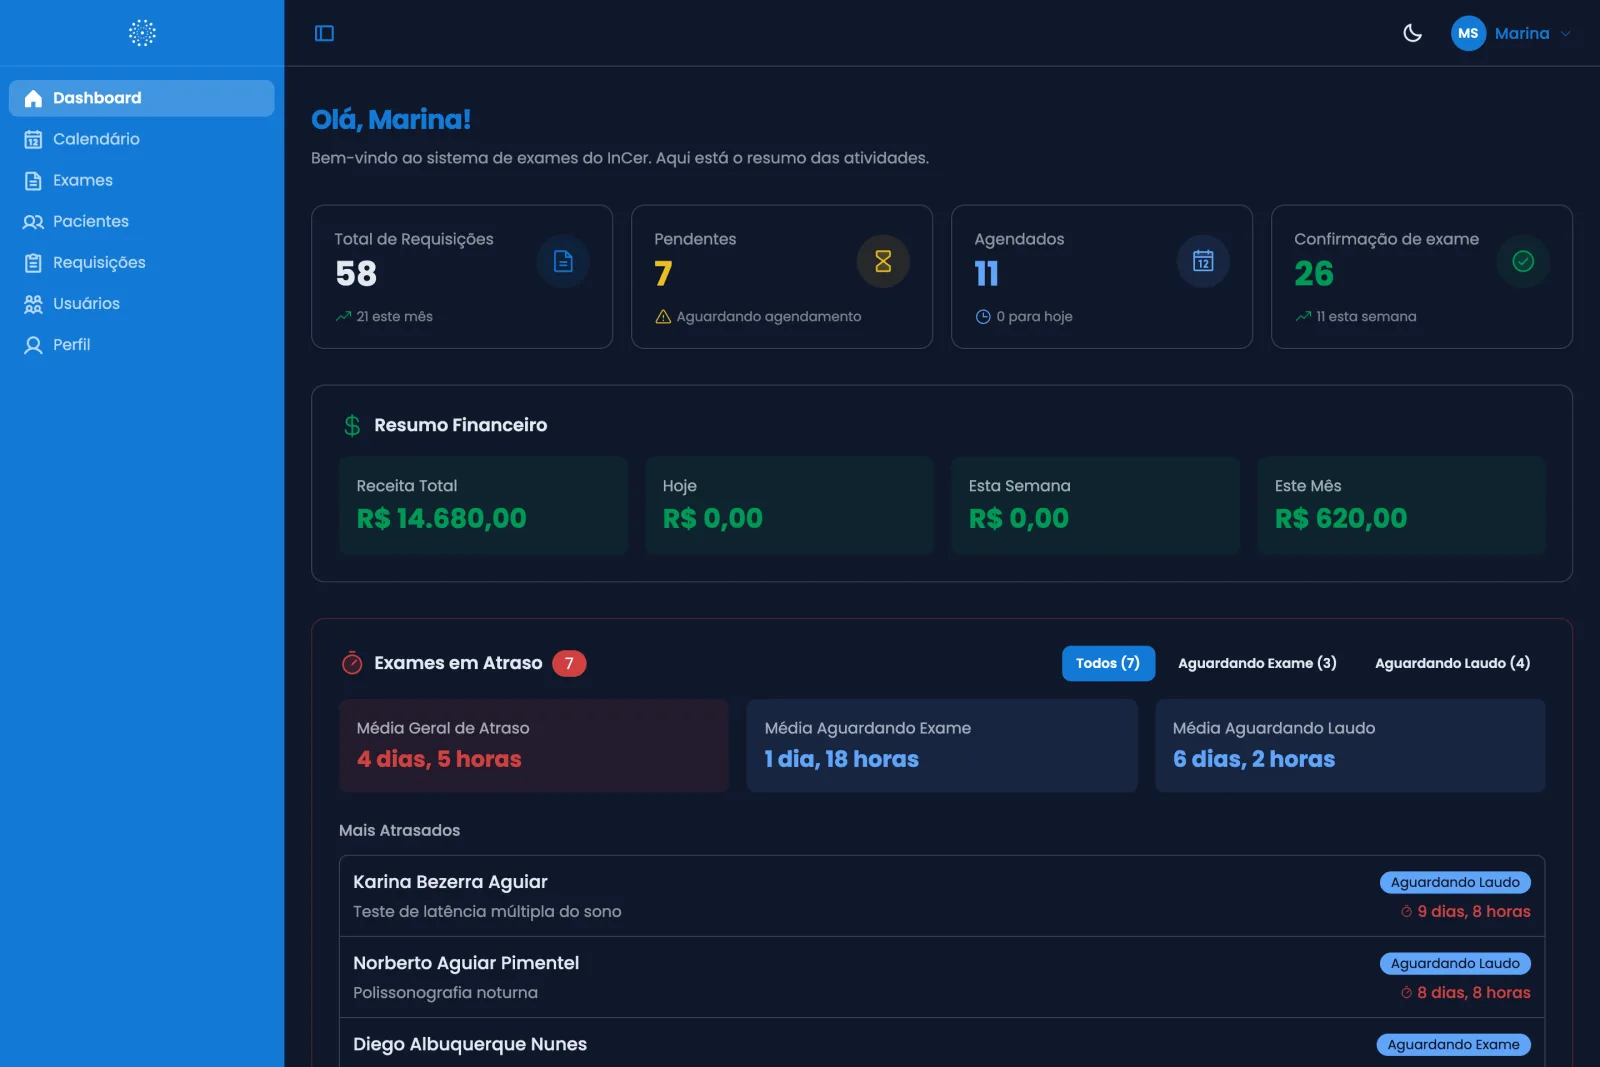The width and height of the screenshot is (1600, 1067).
Task: Click the warning triangle beside Aguardando agendamento
Action: tap(663, 316)
